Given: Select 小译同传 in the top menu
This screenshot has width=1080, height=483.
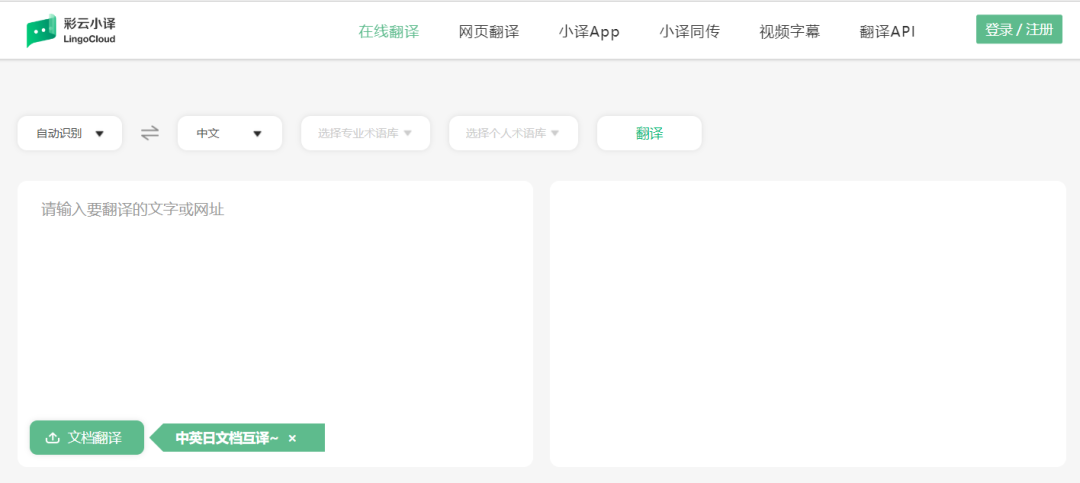Looking at the screenshot, I should [x=689, y=31].
